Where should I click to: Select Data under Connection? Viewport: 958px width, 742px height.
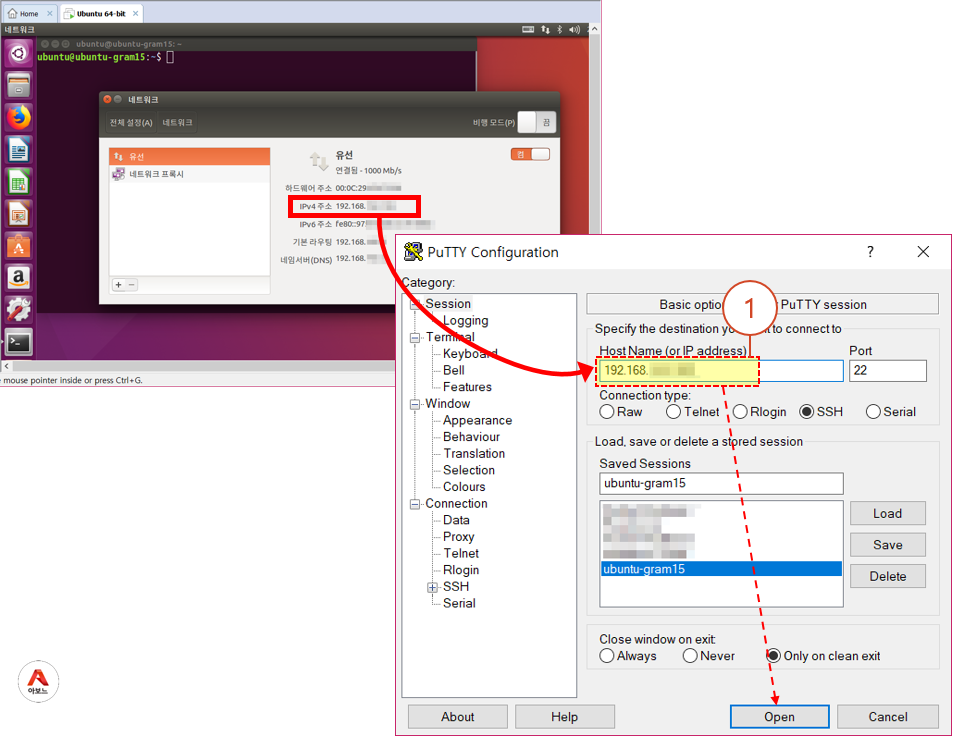coord(456,520)
